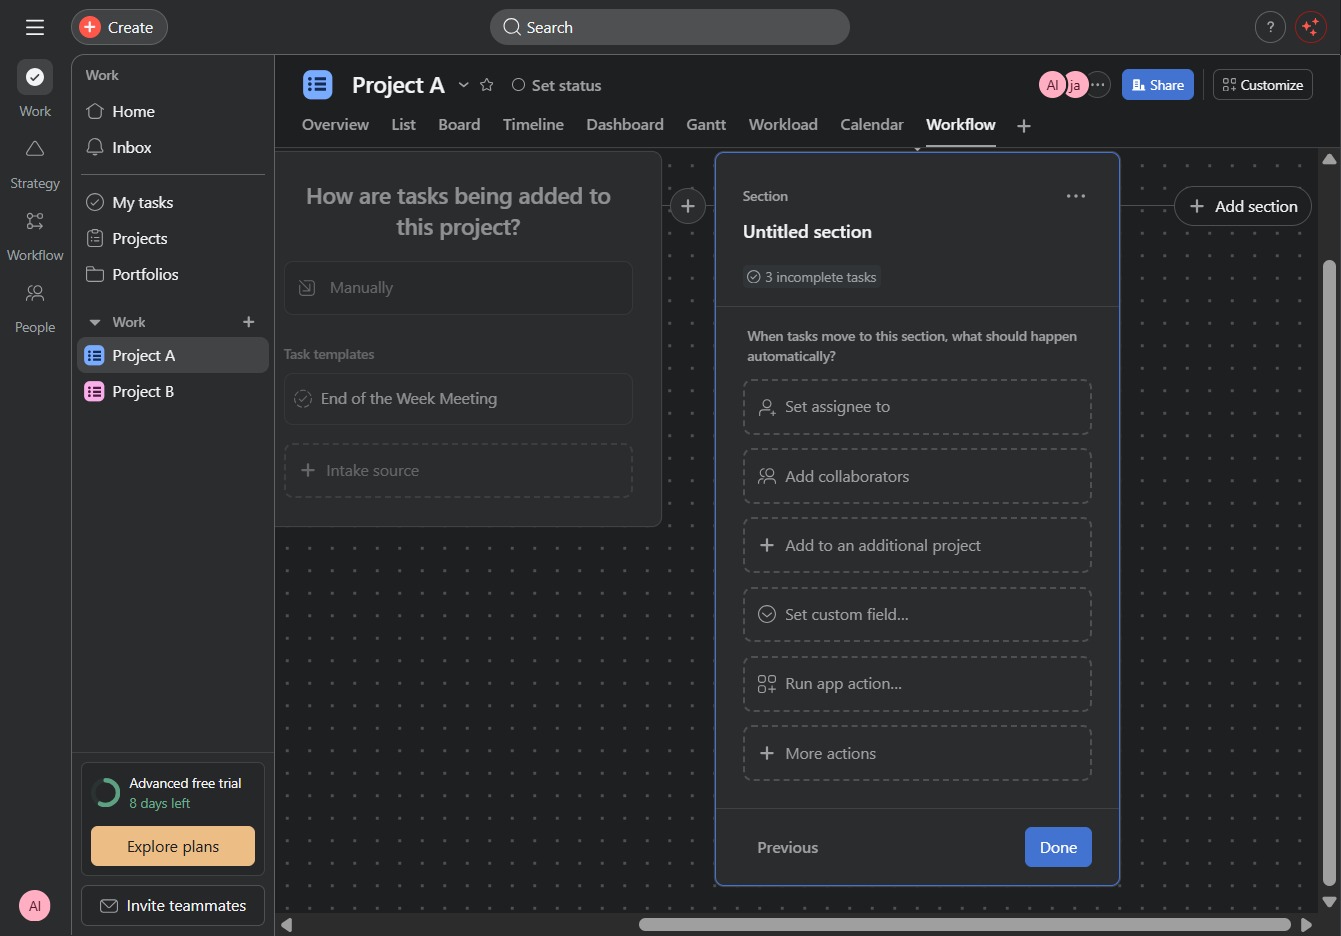Open the Workflow rail icon
Image resolution: width=1341 pixels, height=936 pixels.
coord(35,221)
